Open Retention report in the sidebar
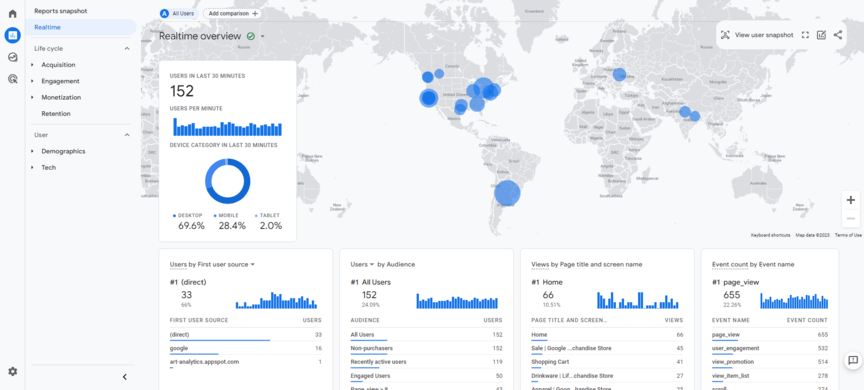This screenshot has width=864, height=390. point(56,113)
